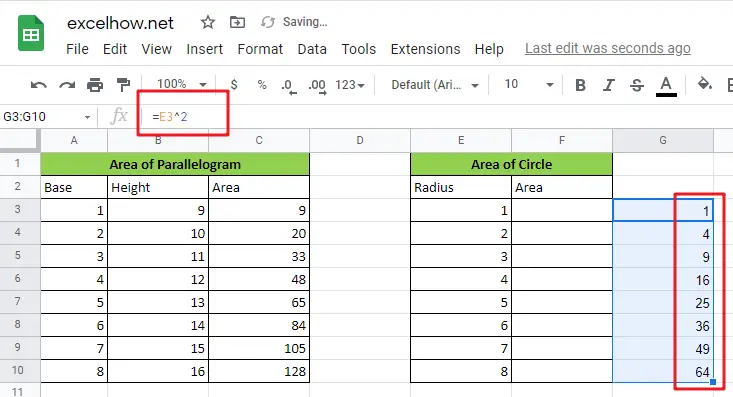Select the paint format tool
Image resolution: width=733 pixels, height=397 pixels.
click(x=123, y=85)
